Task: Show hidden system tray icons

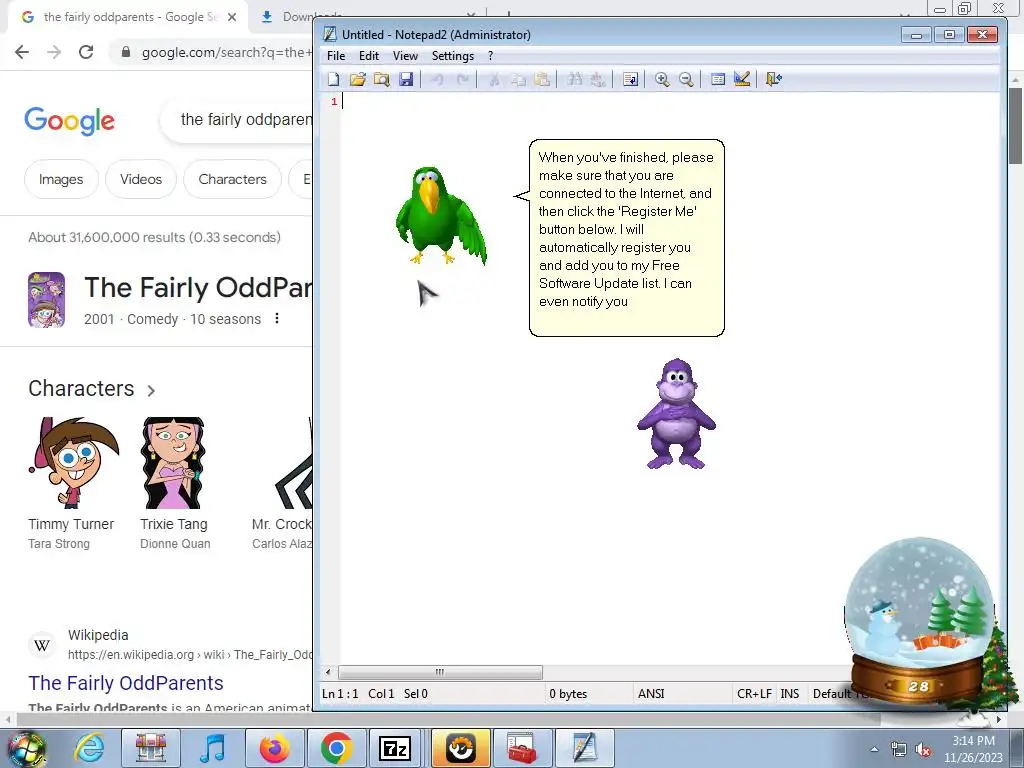Action: click(874, 749)
